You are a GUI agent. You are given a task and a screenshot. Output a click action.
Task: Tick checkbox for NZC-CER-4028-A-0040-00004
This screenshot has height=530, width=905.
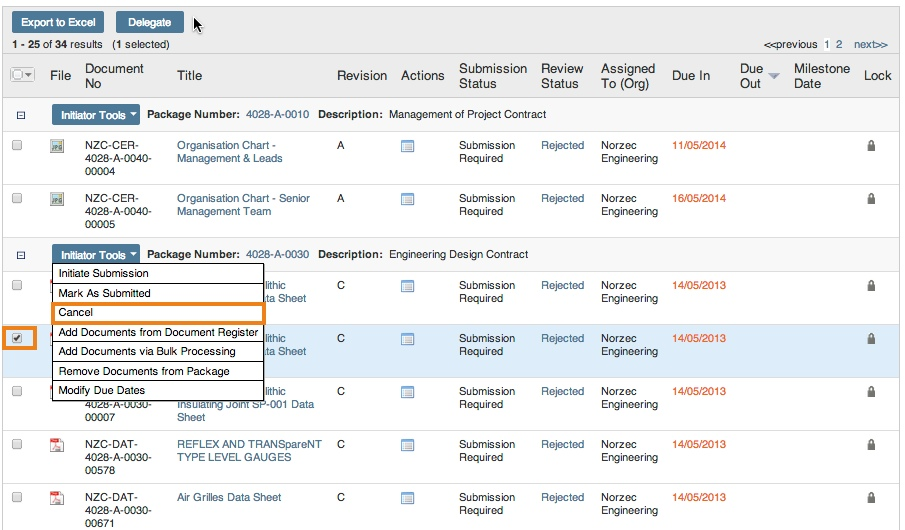click(x=17, y=146)
